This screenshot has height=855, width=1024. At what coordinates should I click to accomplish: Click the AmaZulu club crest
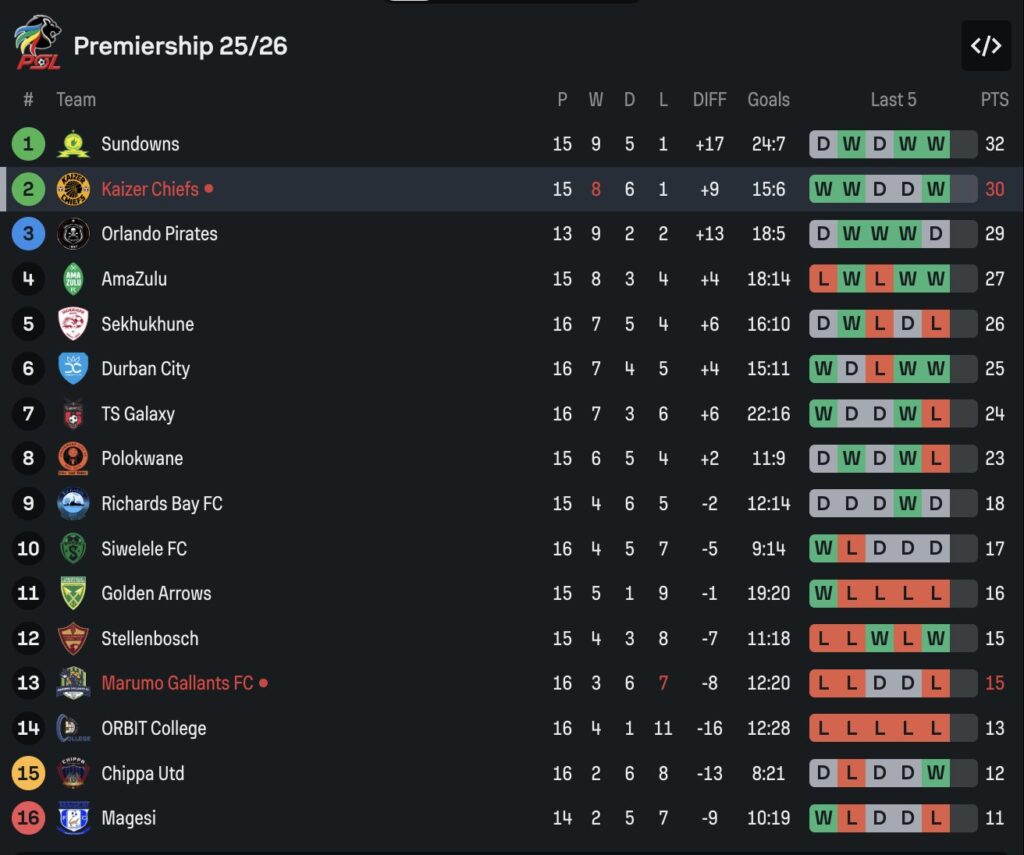[73, 279]
